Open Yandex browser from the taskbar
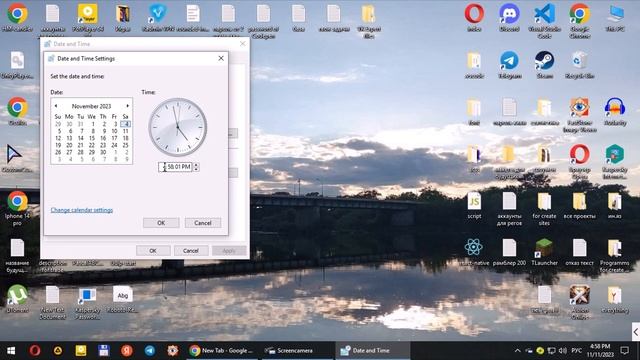This screenshot has width=640, height=360. tap(127, 351)
